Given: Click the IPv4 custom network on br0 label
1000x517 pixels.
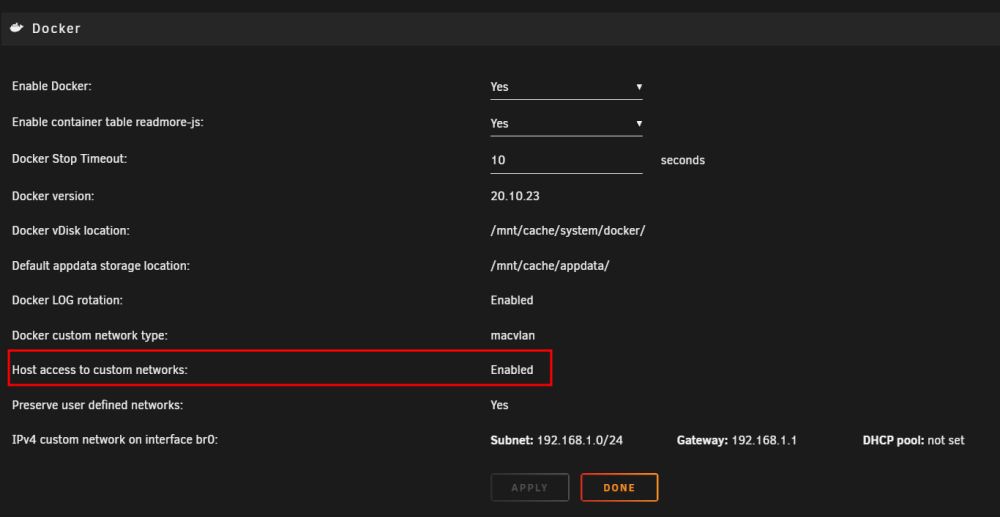Looking at the screenshot, I should [x=115, y=441].
